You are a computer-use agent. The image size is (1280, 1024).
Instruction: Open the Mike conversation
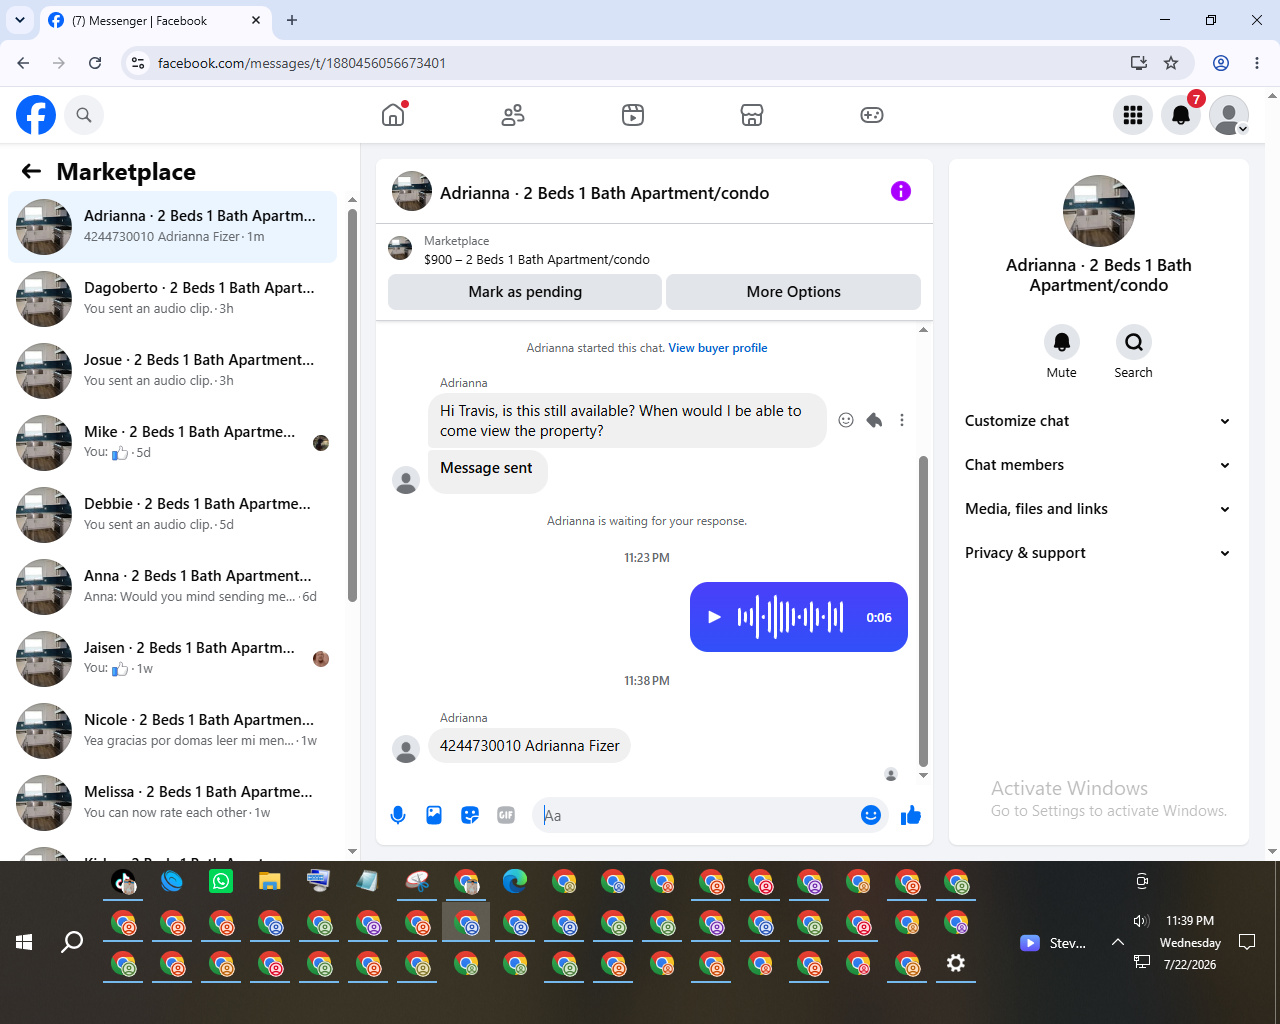(x=172, y=443)
